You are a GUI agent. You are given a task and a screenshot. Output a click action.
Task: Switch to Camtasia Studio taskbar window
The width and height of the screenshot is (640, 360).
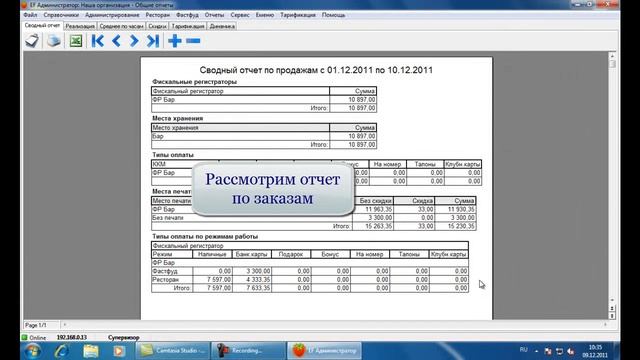[173, 351]
